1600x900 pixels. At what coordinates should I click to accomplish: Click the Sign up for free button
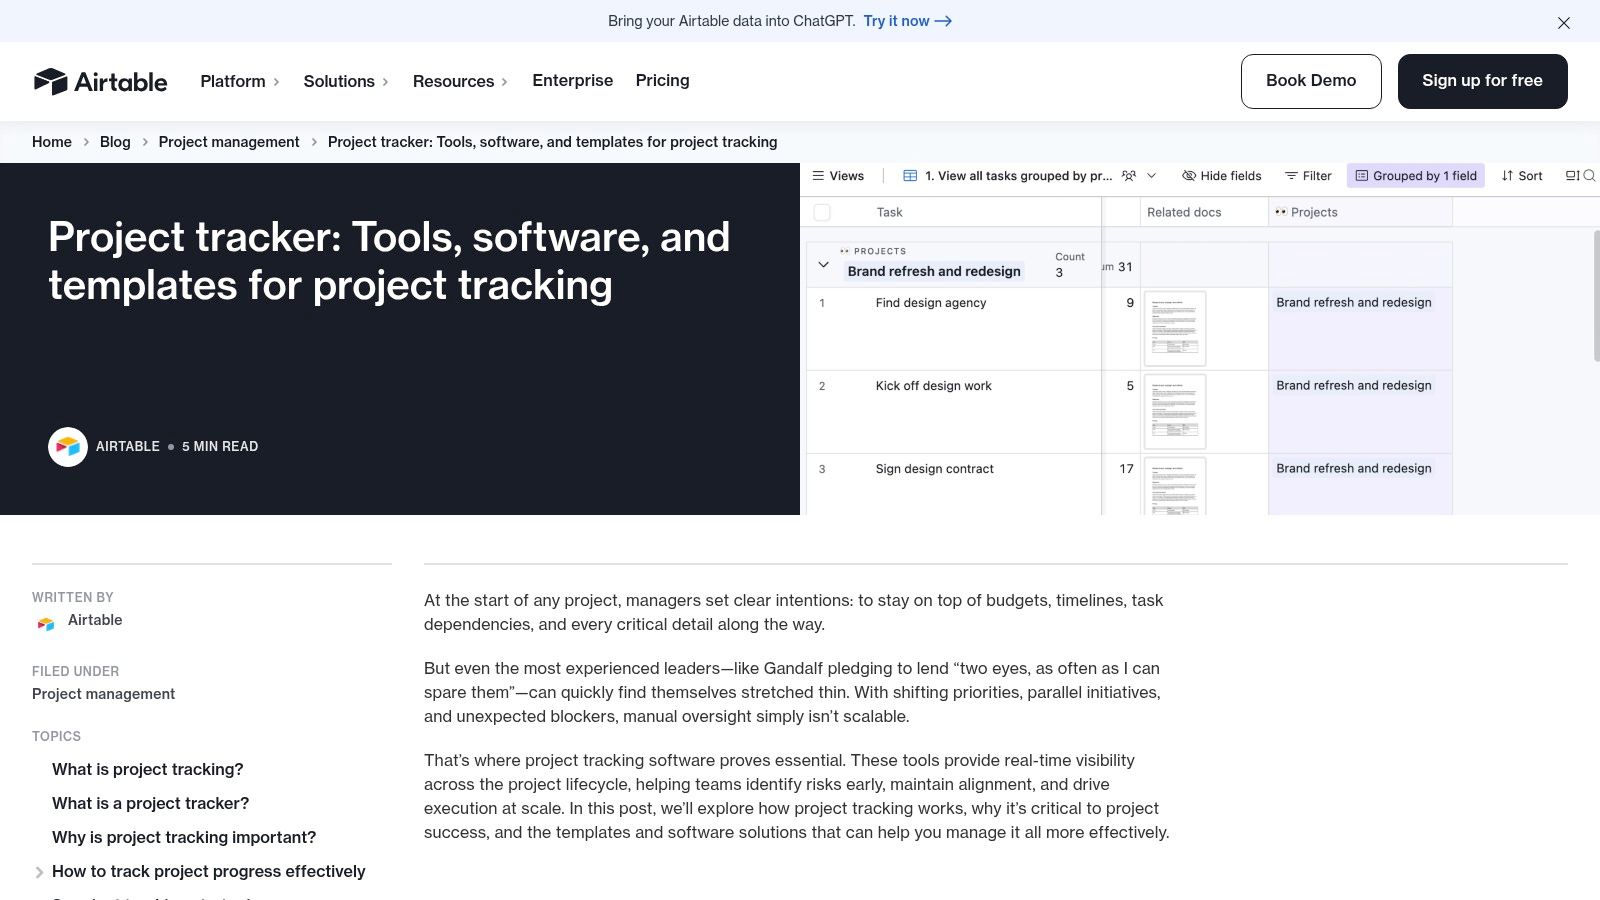(1482, 81)
